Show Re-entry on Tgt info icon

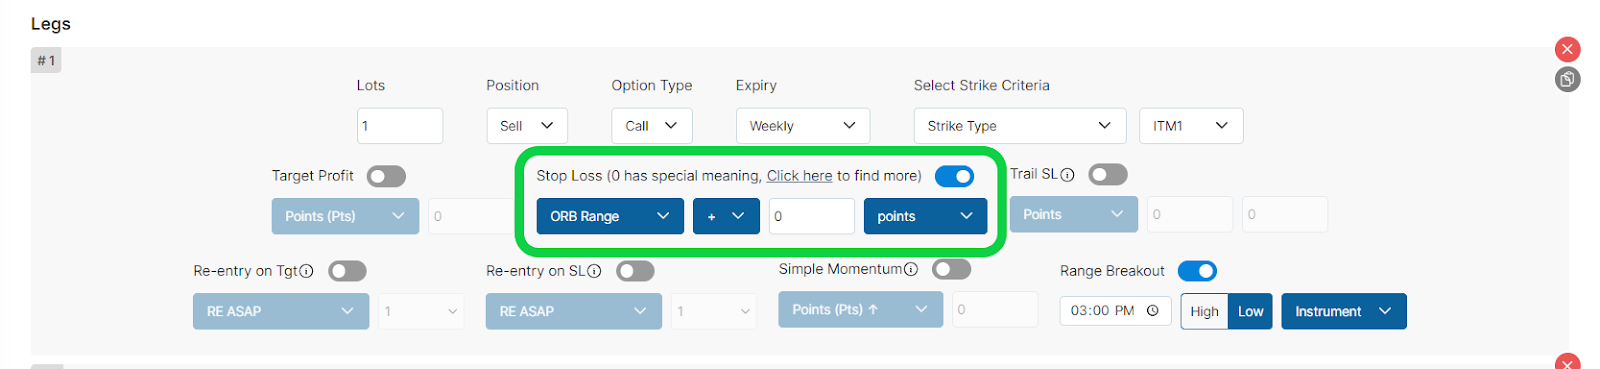(x=307, y=271)
